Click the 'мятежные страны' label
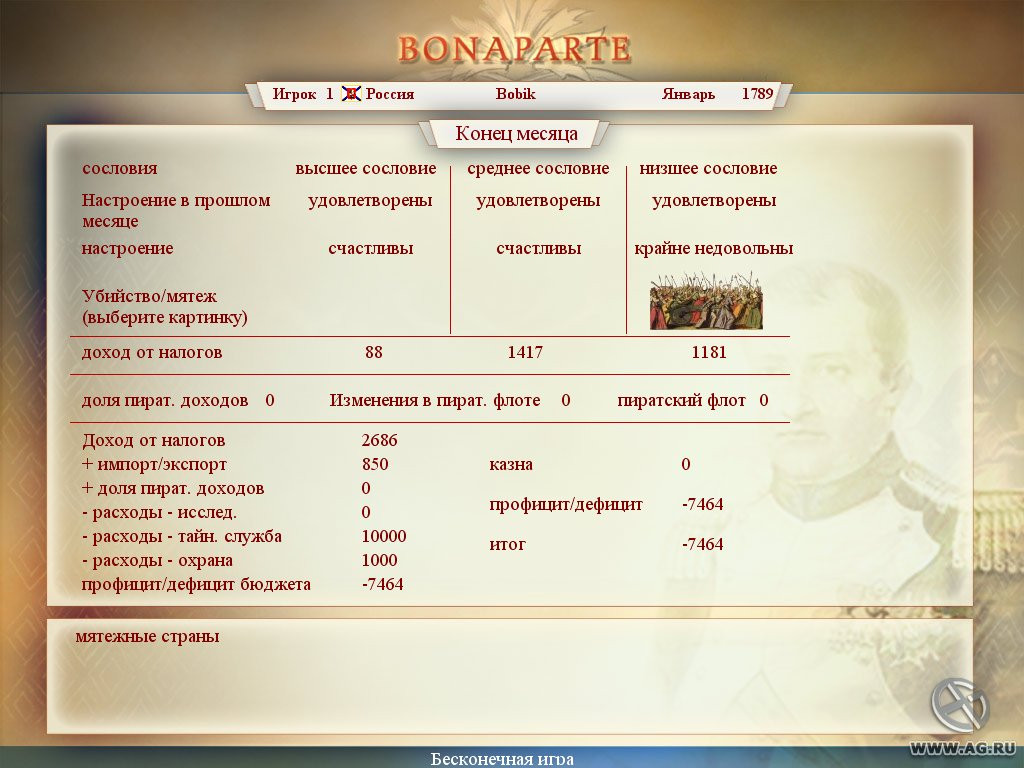The height and width of the screenshot is (768, 1024). coord(148,637)
